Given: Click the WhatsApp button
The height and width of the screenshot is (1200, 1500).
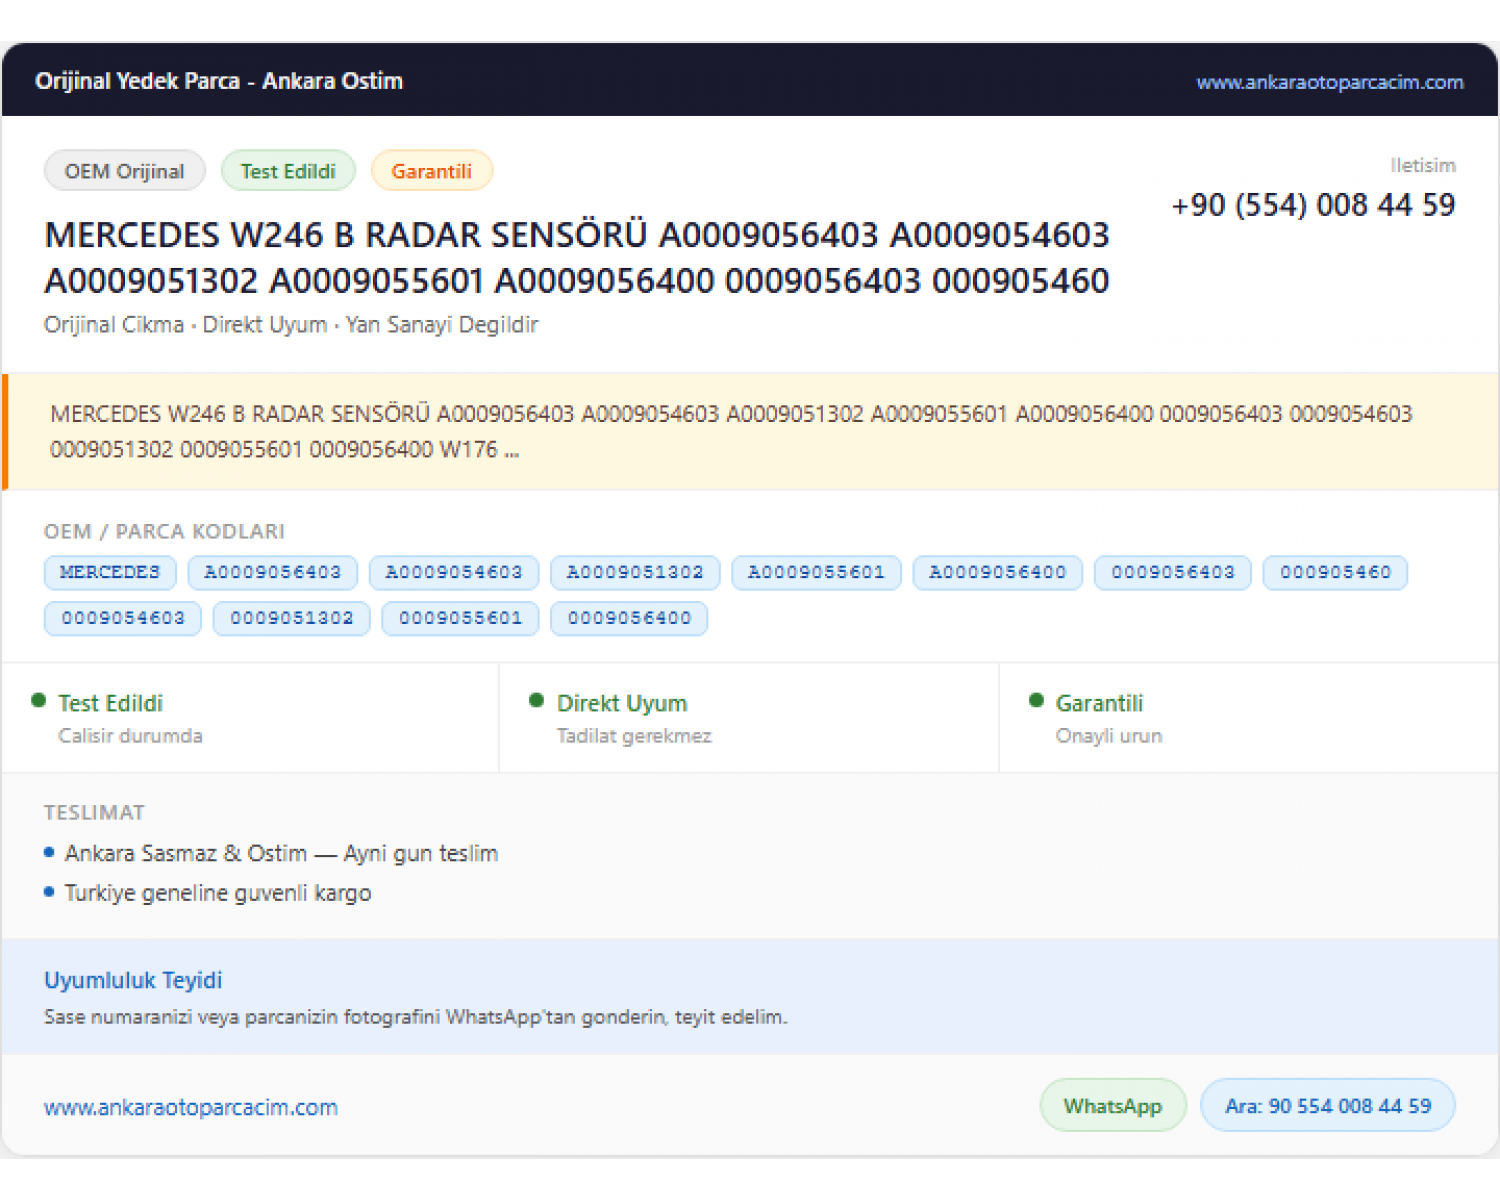Looking at the screenshot, I should tap(1113, 1105).
